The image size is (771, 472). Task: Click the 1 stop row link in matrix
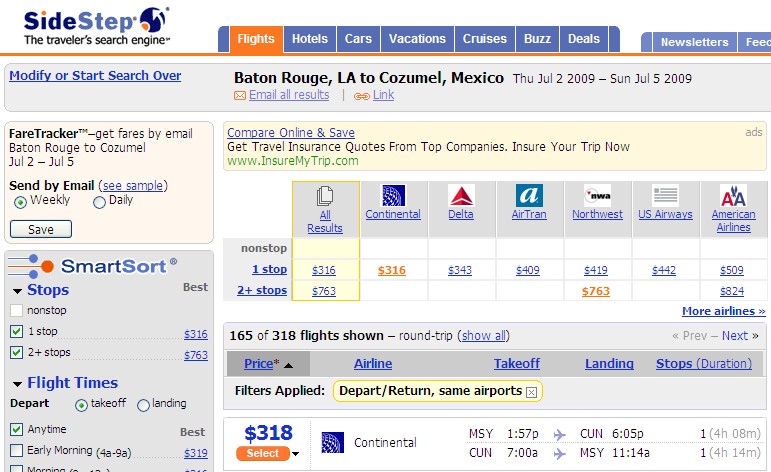coord(269,269)
